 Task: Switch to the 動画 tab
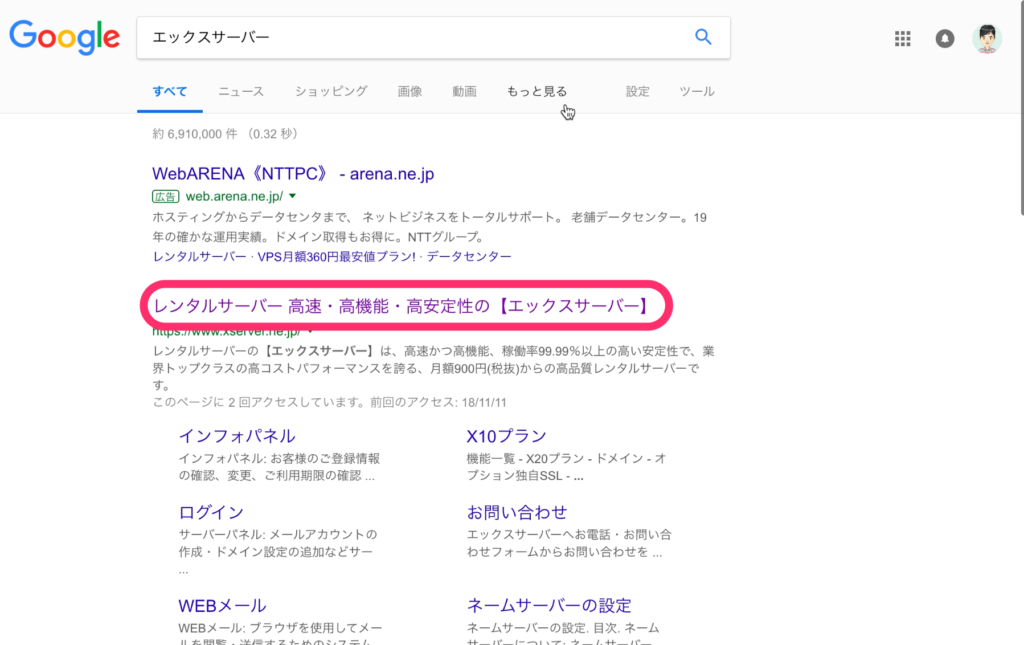pos(464,90)
